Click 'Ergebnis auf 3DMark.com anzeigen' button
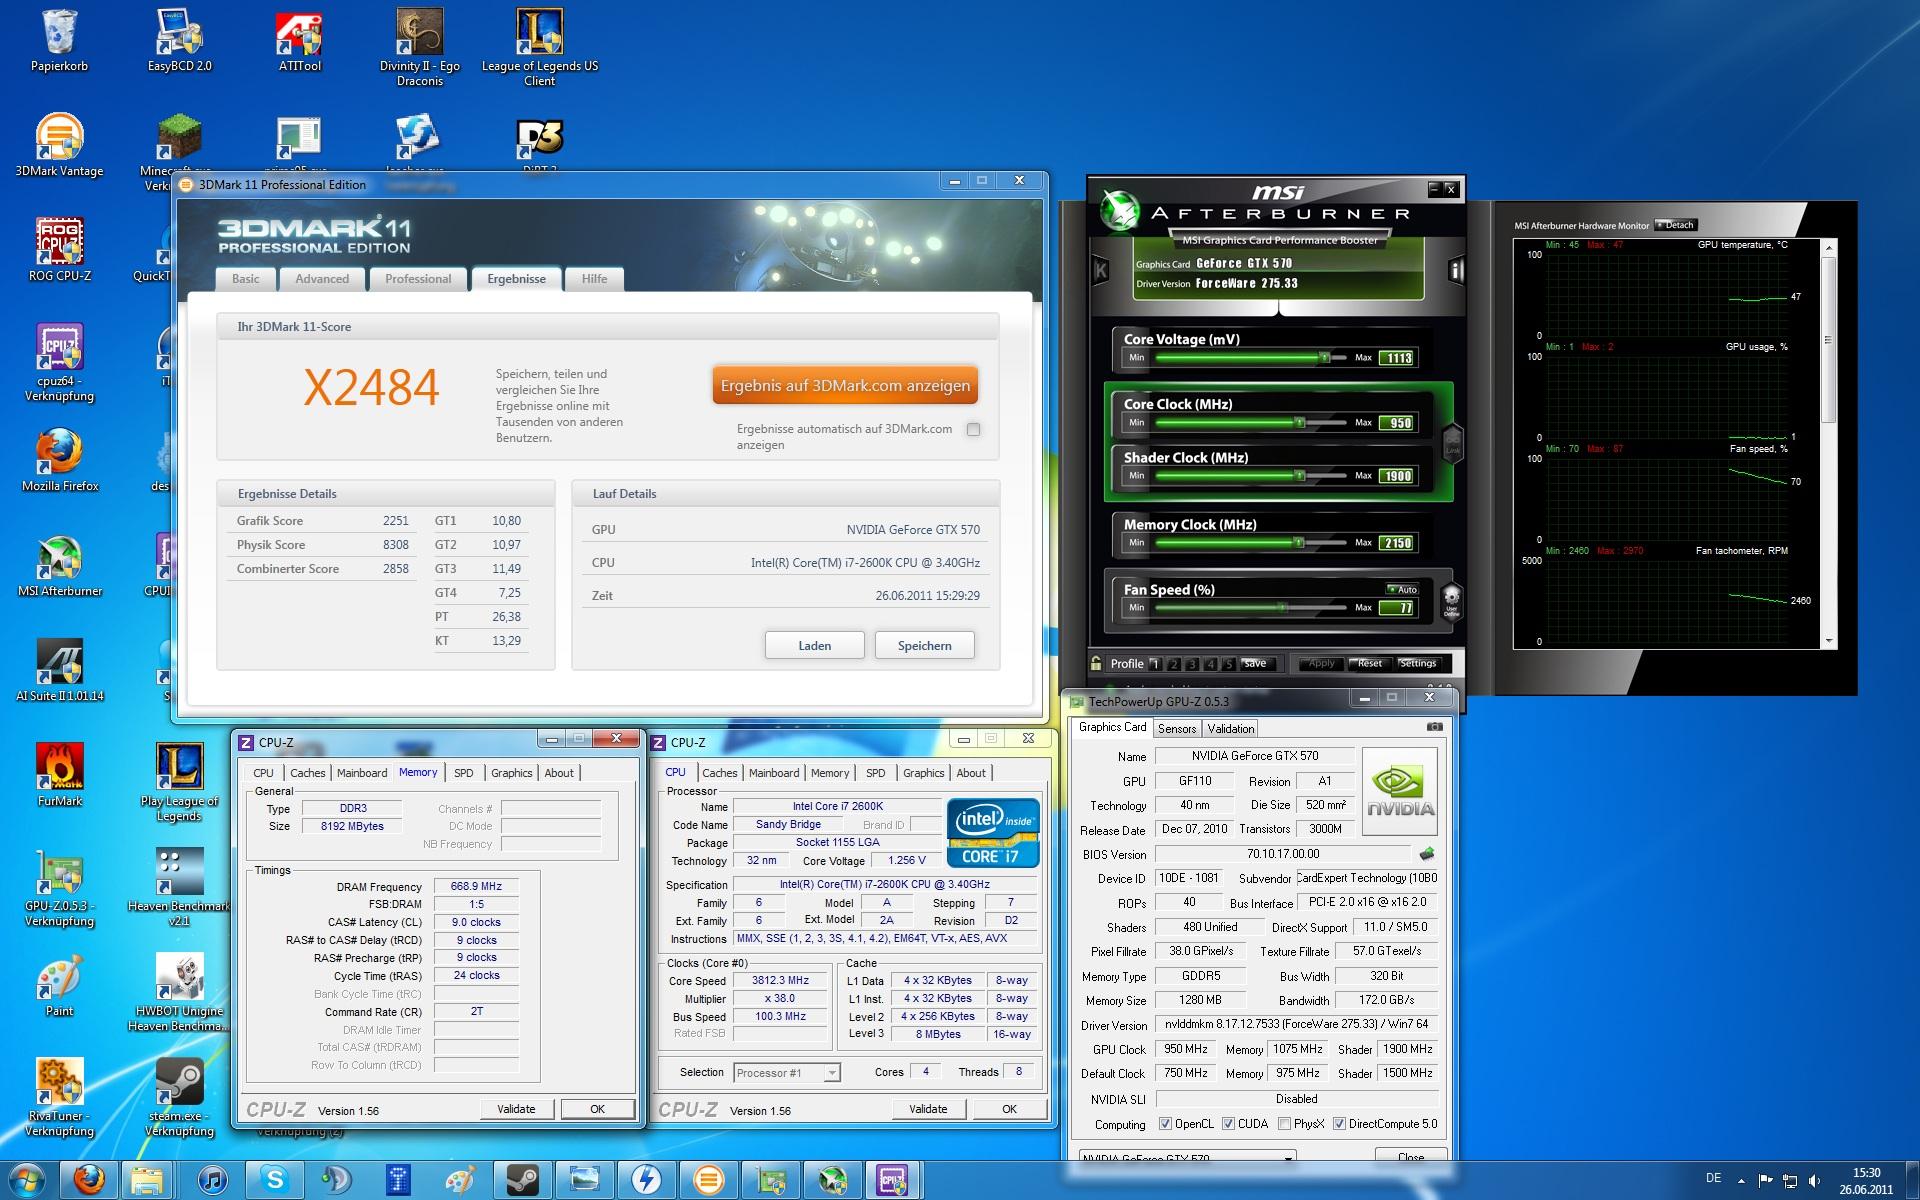This screenshot has width=1920, height=1200. pyautogui.click(x=845, y=385)
